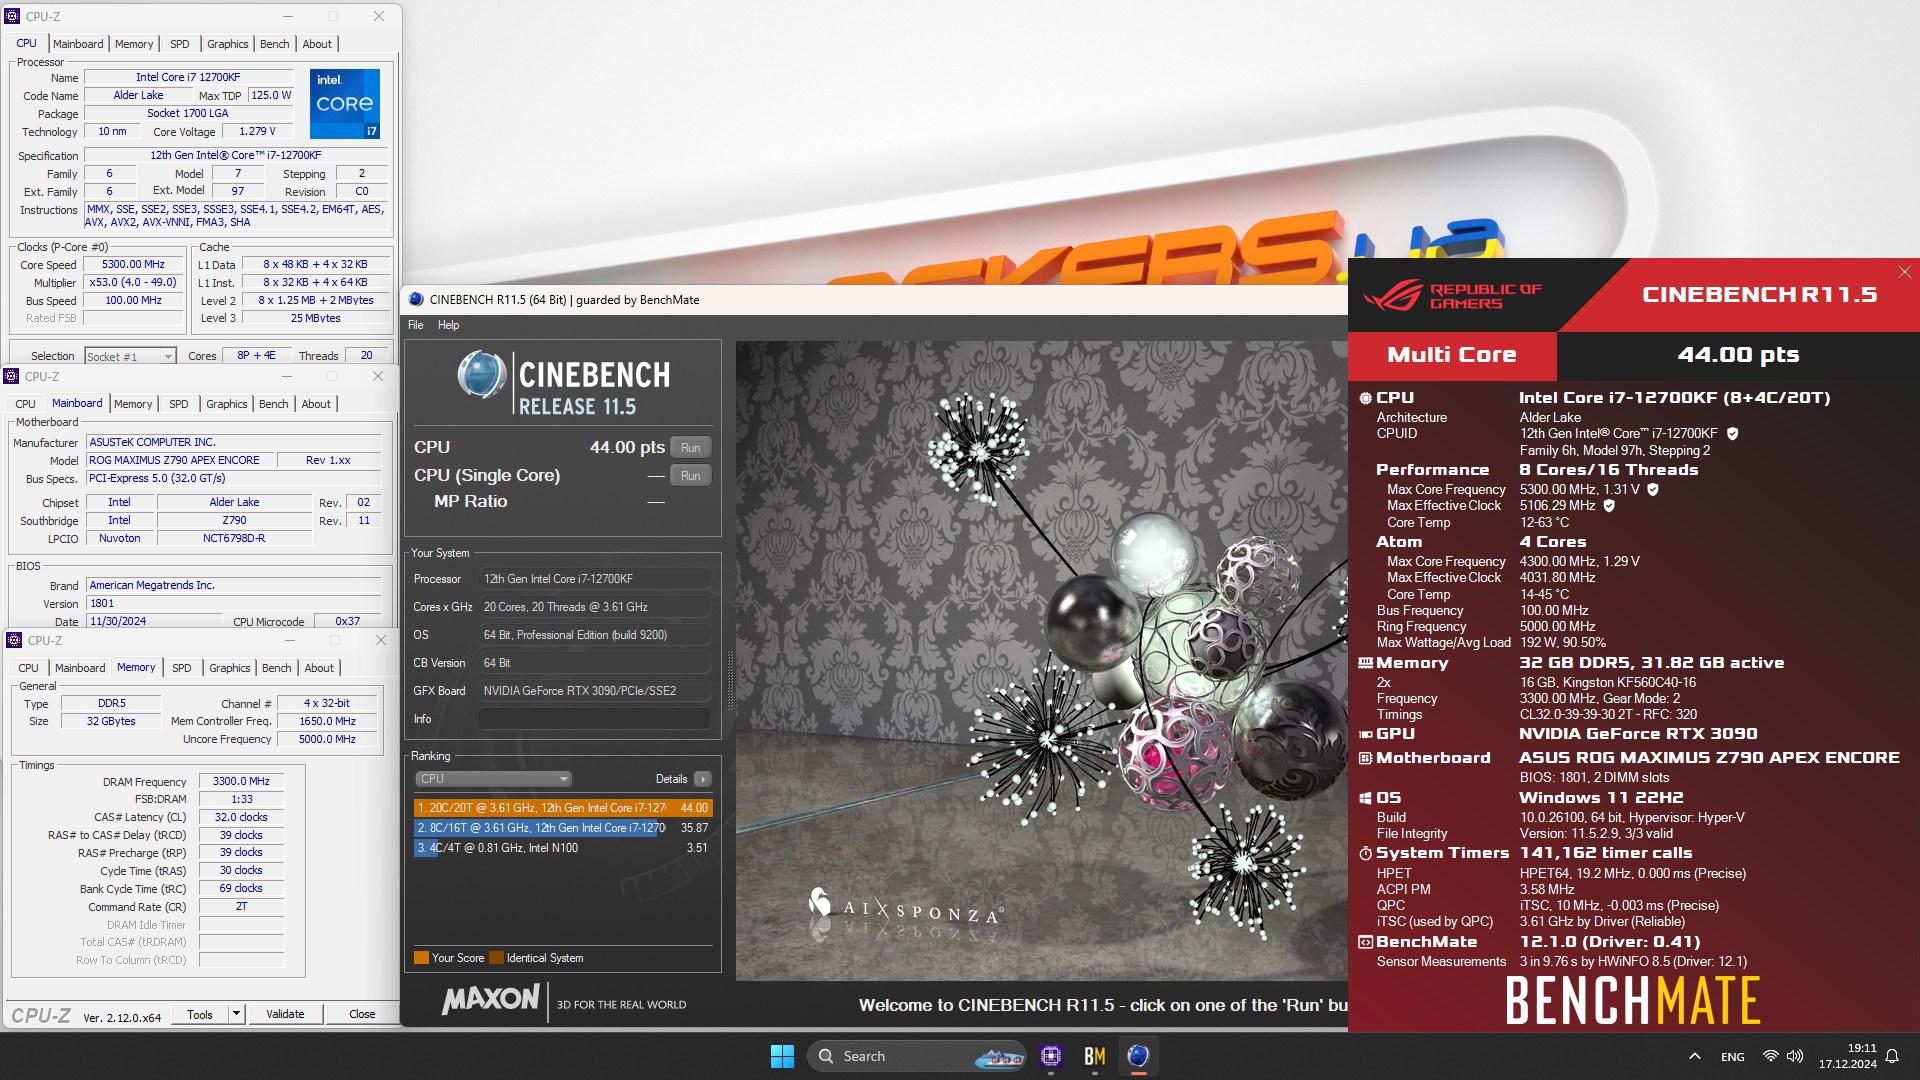The width and height of the screenshot is (1920, 1080).
Task: Run the Cinebench CPU multi-core test
Action: [x=690, y=448]
